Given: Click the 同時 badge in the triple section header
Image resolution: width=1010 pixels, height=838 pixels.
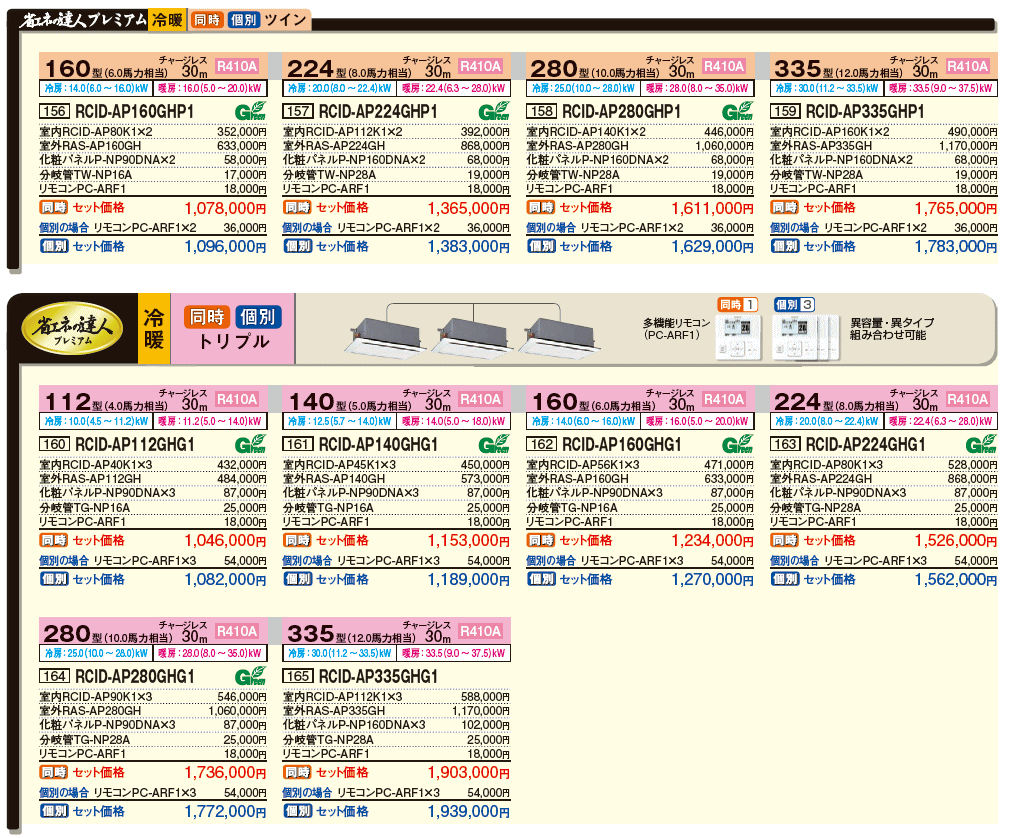Looking at the screenshot, I should coord(207,317).
